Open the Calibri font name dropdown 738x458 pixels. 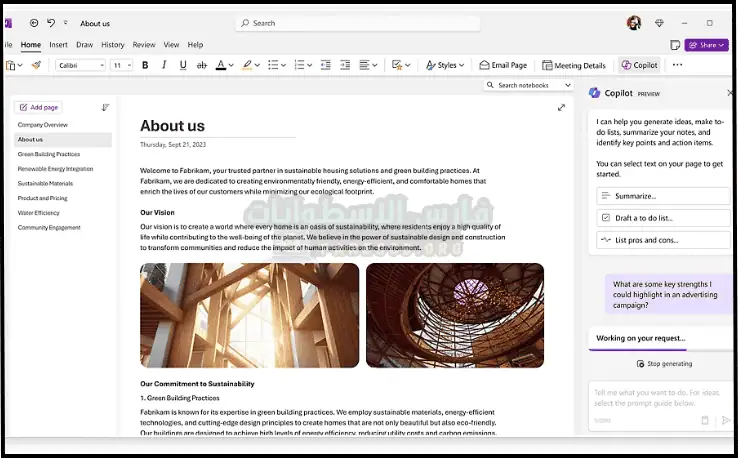pos(81,65)
